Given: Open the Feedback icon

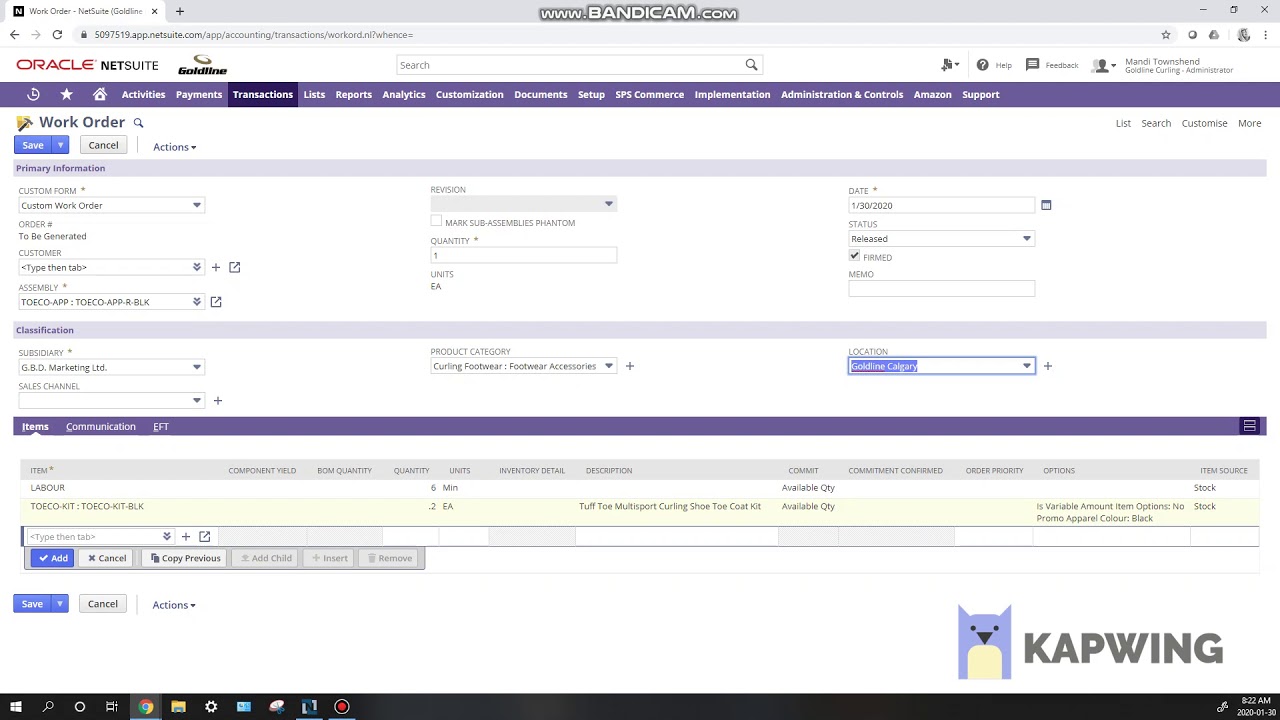Looking at the screenshot, I should pyautogui.click(x=1032, y=65).
